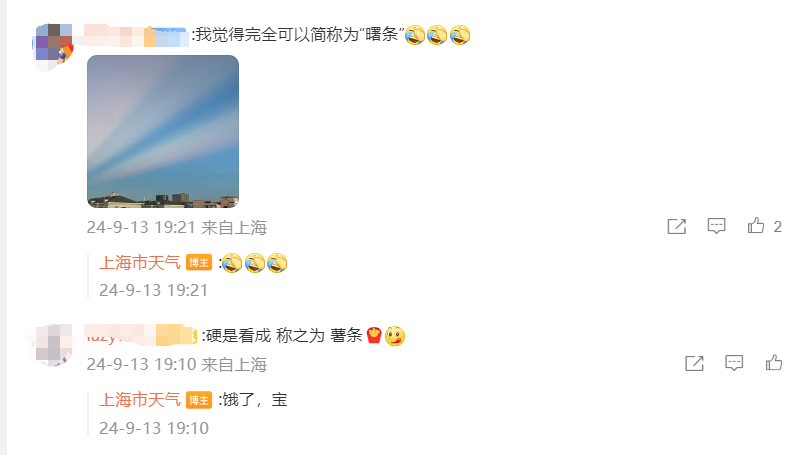The height and width of the screenshot is (455, 806).
Task: Click the "饿了，宝" reply text
Action: coord(254,399)
